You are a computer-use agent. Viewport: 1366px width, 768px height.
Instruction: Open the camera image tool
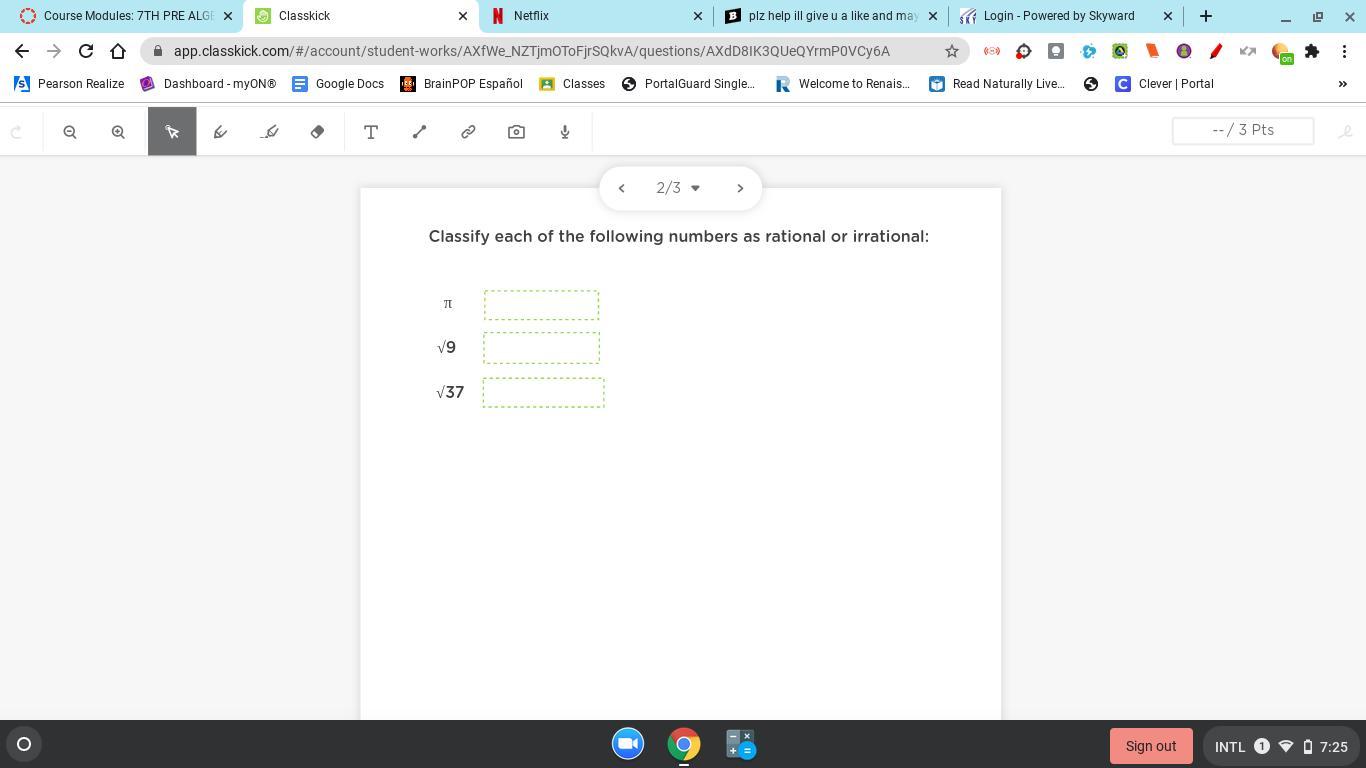click(x=517, y=132)
